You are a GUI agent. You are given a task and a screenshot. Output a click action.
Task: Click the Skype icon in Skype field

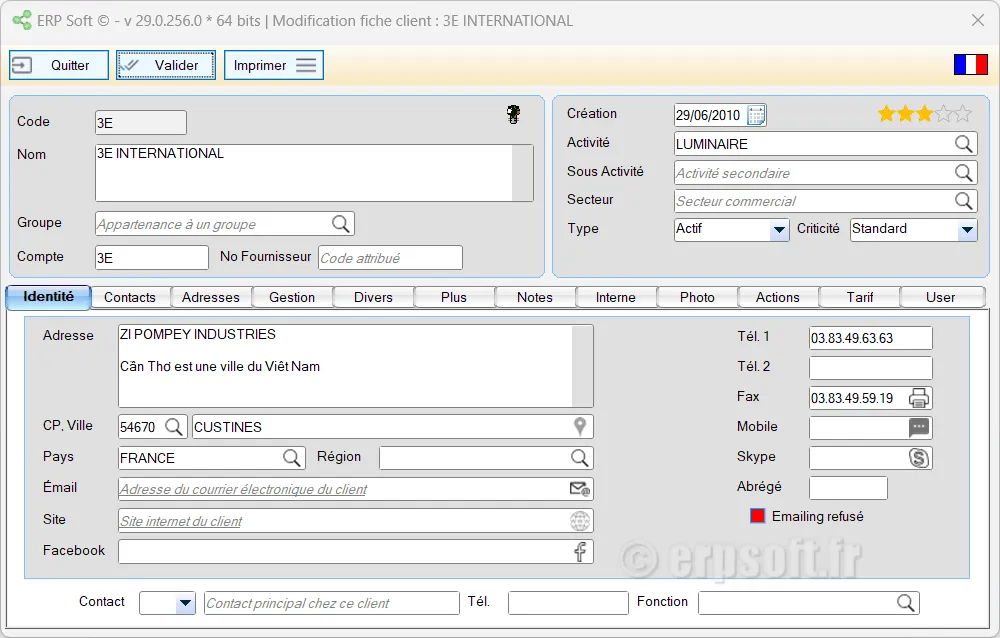coord(919,458)
